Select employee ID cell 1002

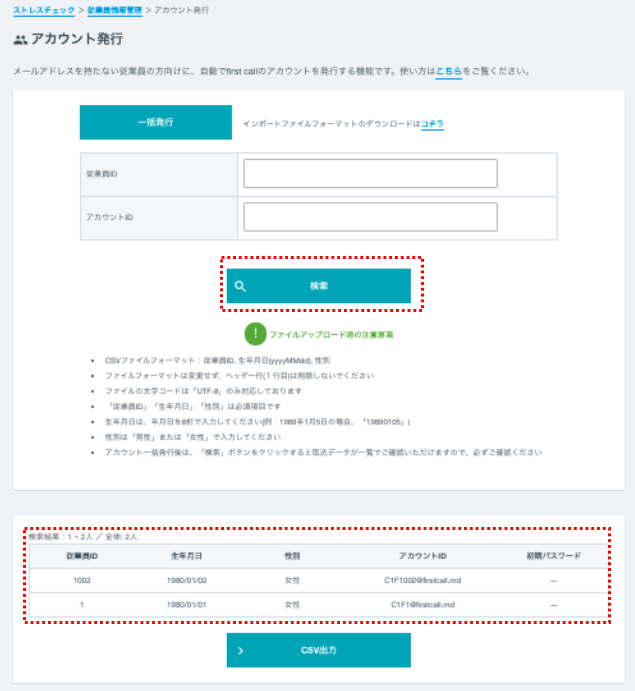(x=82, y=580)
